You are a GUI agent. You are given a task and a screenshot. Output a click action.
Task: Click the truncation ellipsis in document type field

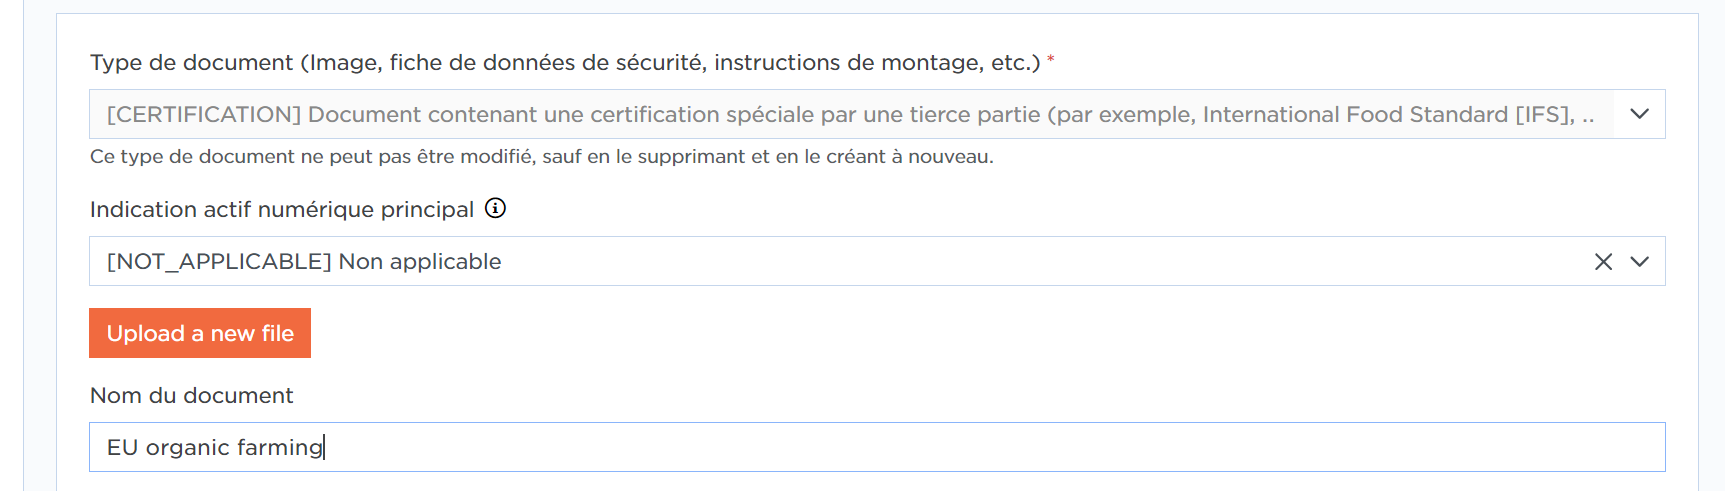click(x=1588, y=118)
